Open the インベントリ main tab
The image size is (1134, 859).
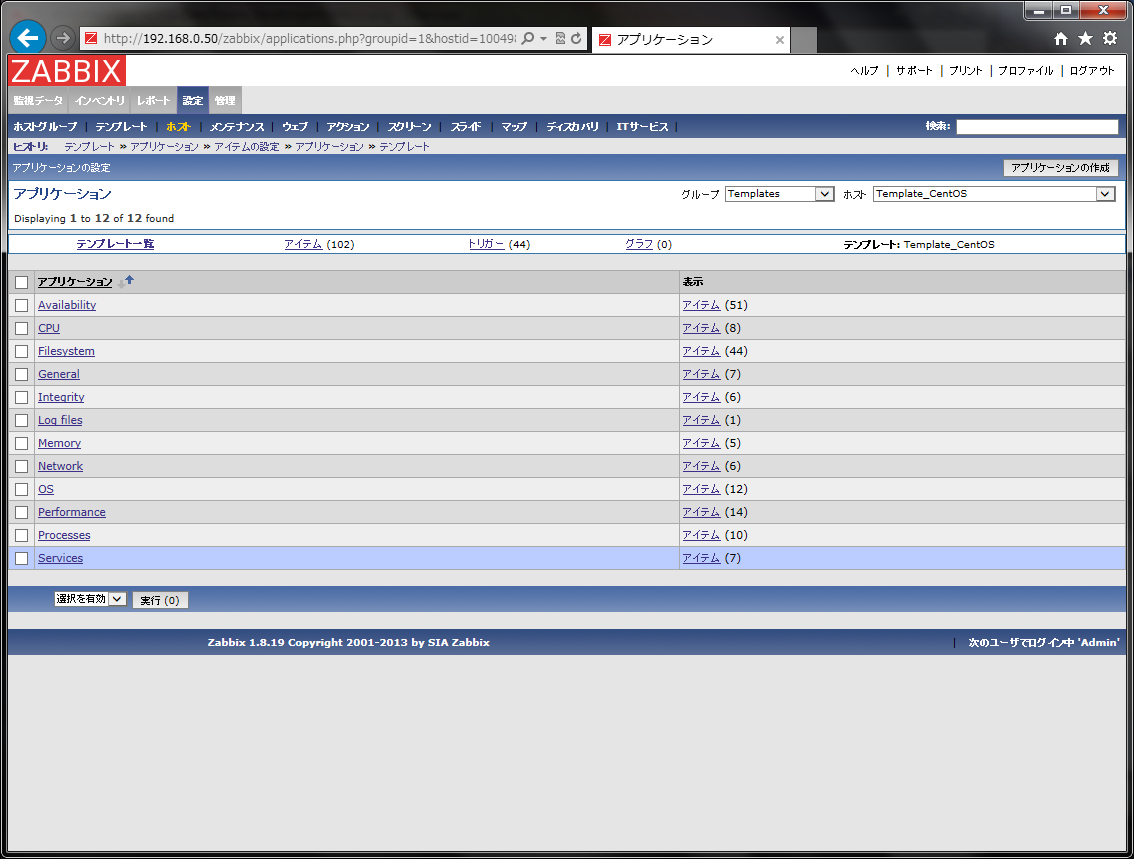coord(100,101)
